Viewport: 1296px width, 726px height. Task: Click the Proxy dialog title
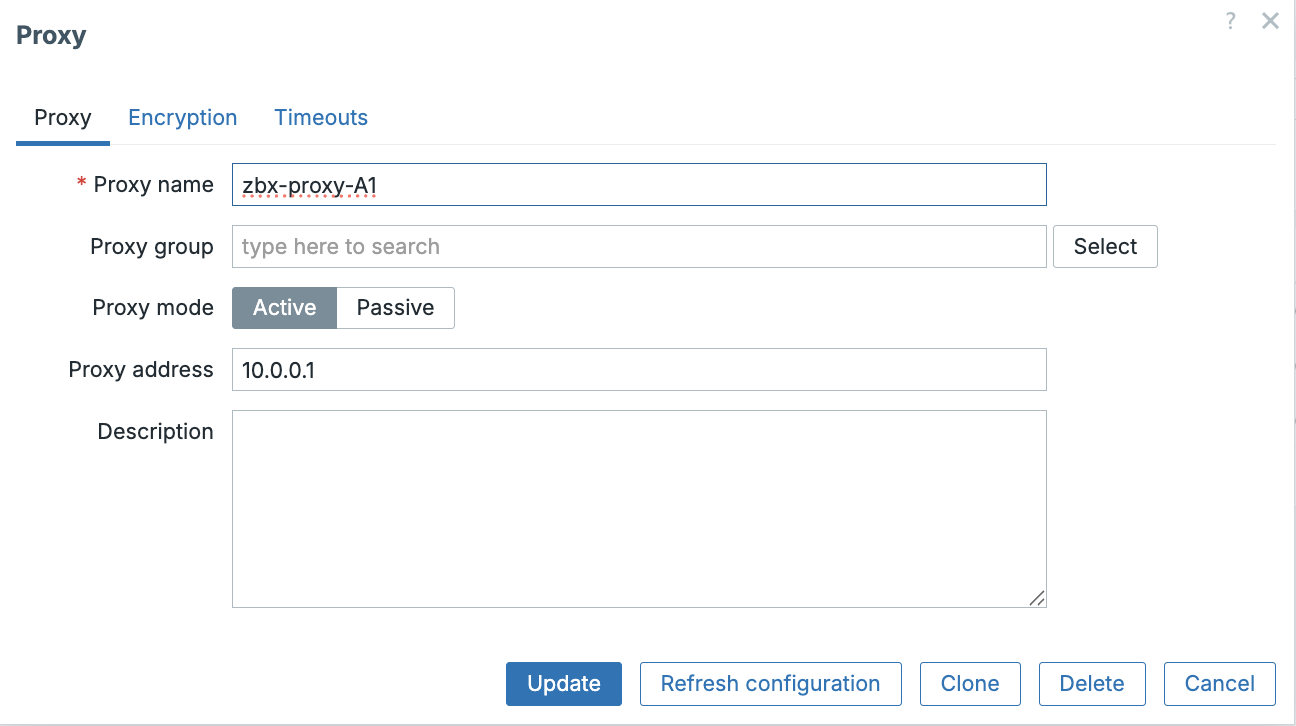coord(50,34)
